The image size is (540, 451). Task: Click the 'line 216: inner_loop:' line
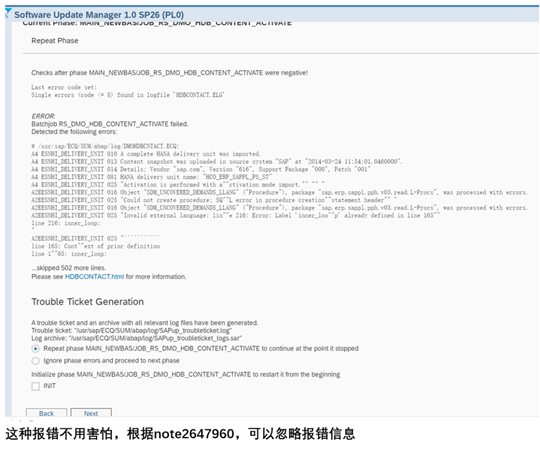[x=66, y=223]
